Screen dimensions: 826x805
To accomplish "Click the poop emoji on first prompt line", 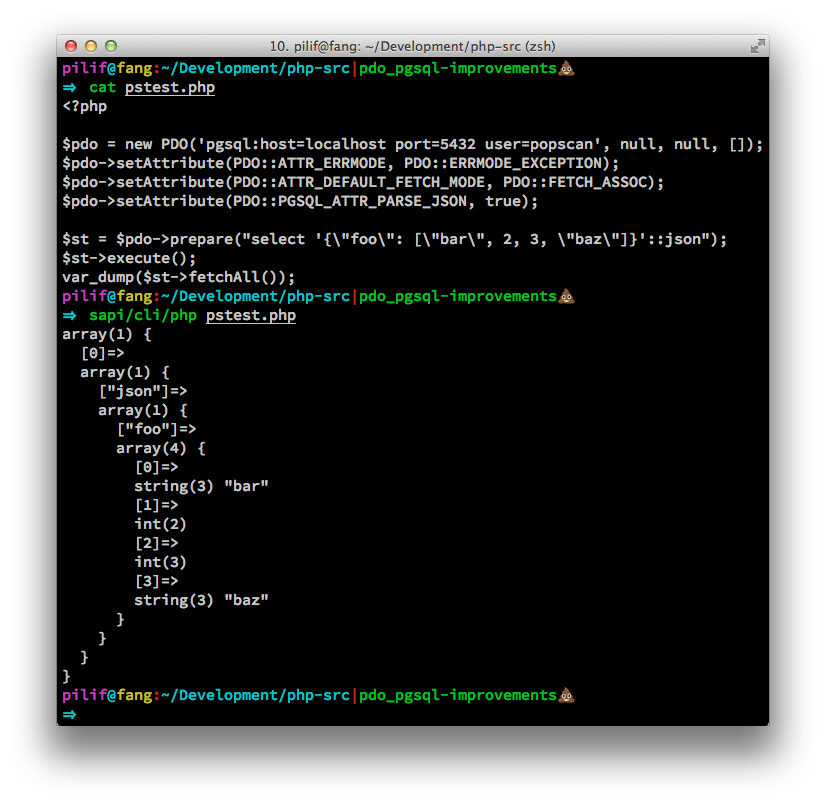I will pos(566,68).
